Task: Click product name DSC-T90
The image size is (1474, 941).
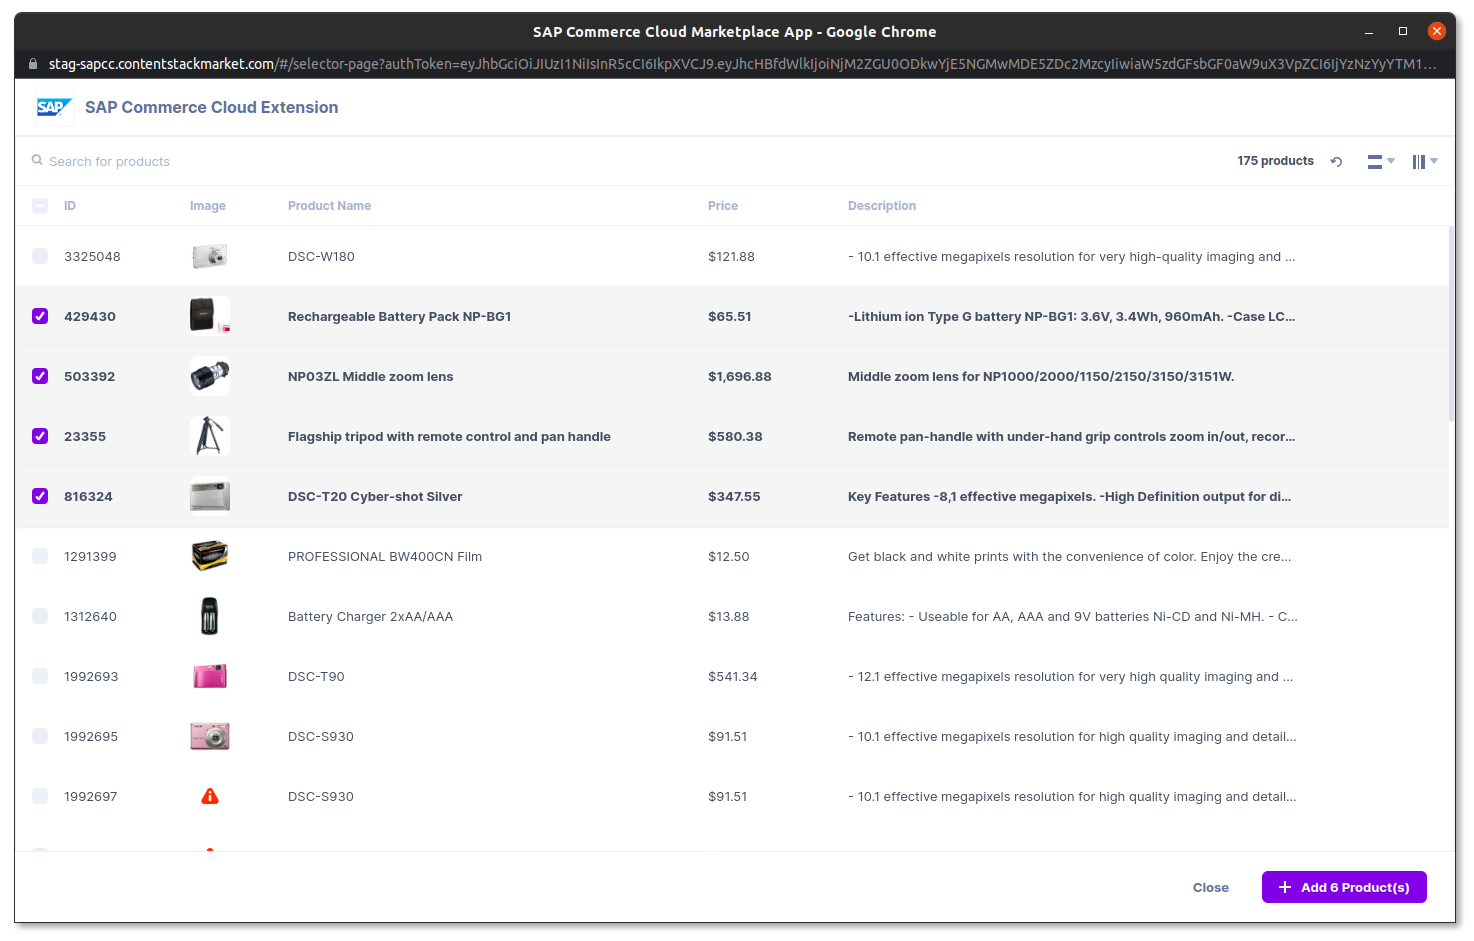Action: click(x=316, y=677)
